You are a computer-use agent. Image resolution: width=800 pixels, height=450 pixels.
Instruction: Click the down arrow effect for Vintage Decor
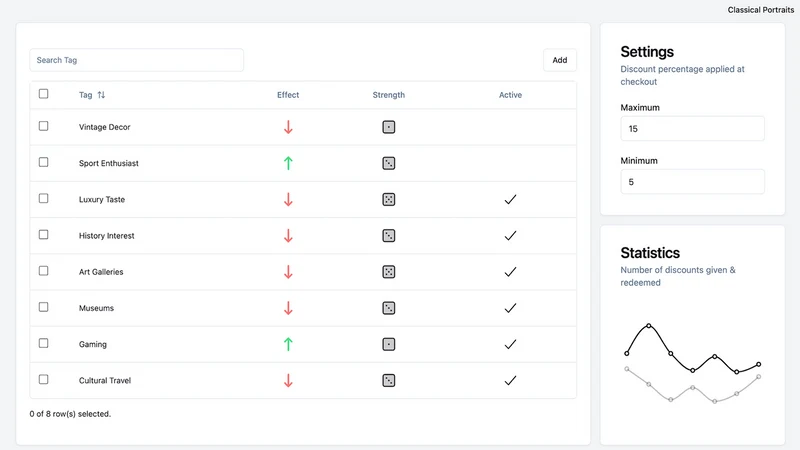coord(288,127)
